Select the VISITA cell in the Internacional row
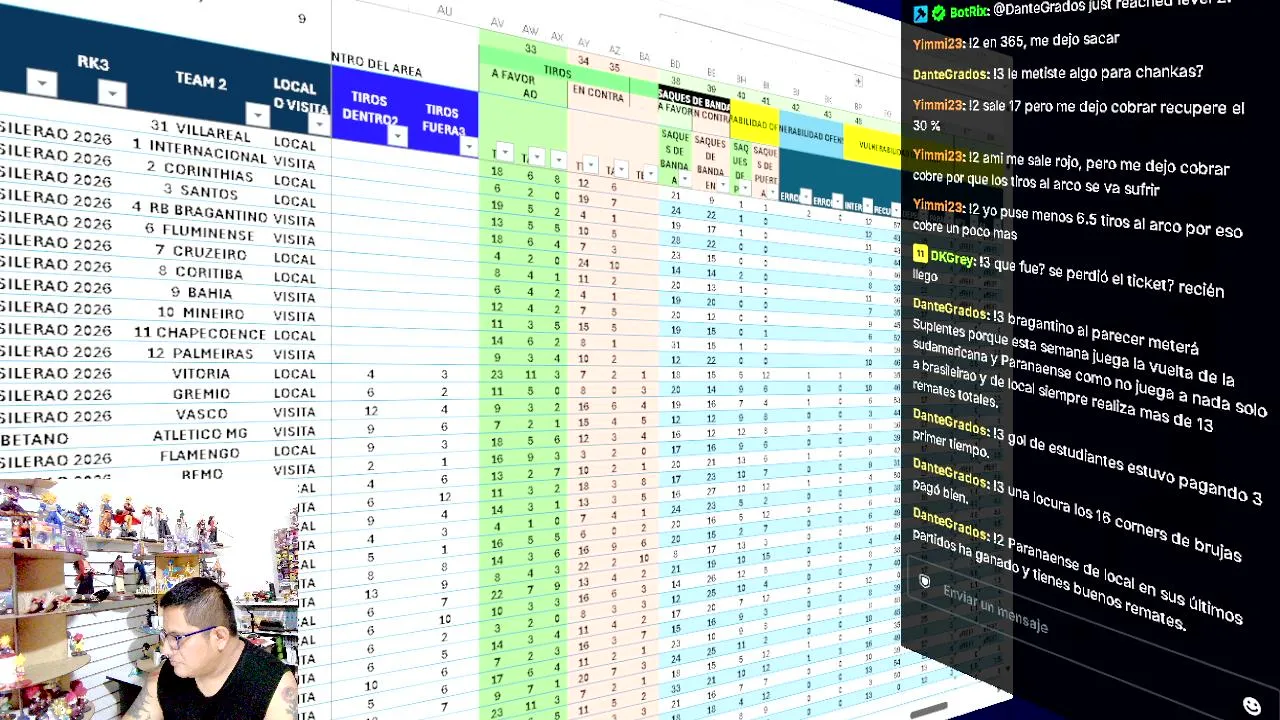1280x720 pixels. coord(294,163)
